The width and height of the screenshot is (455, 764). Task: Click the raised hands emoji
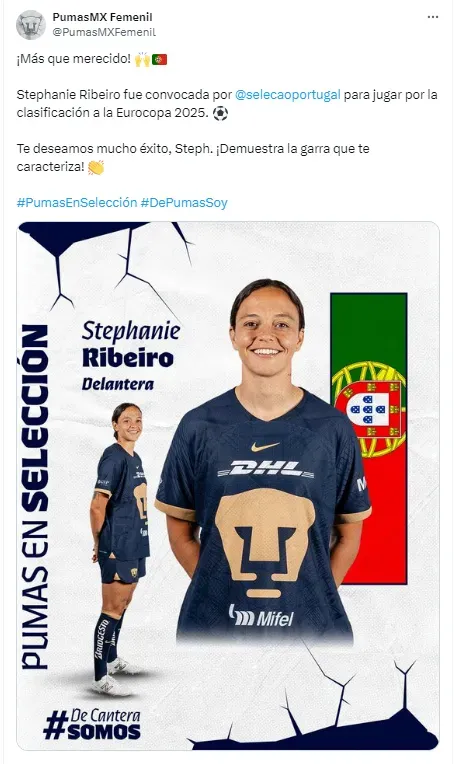(x=142, y=59)
